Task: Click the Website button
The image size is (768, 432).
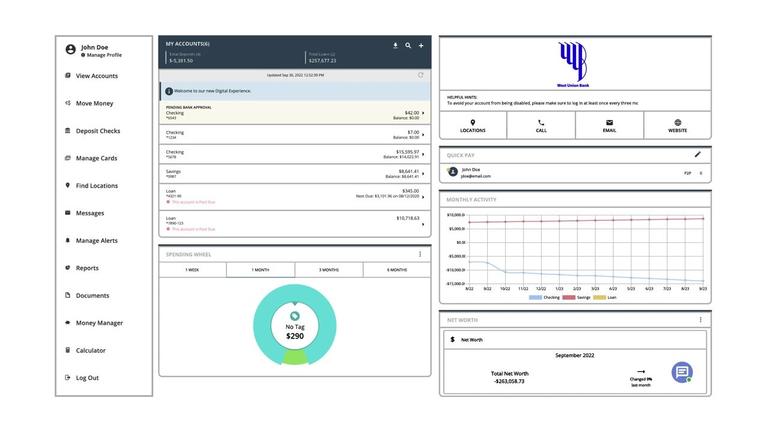Action: click(x=677, y=125)
